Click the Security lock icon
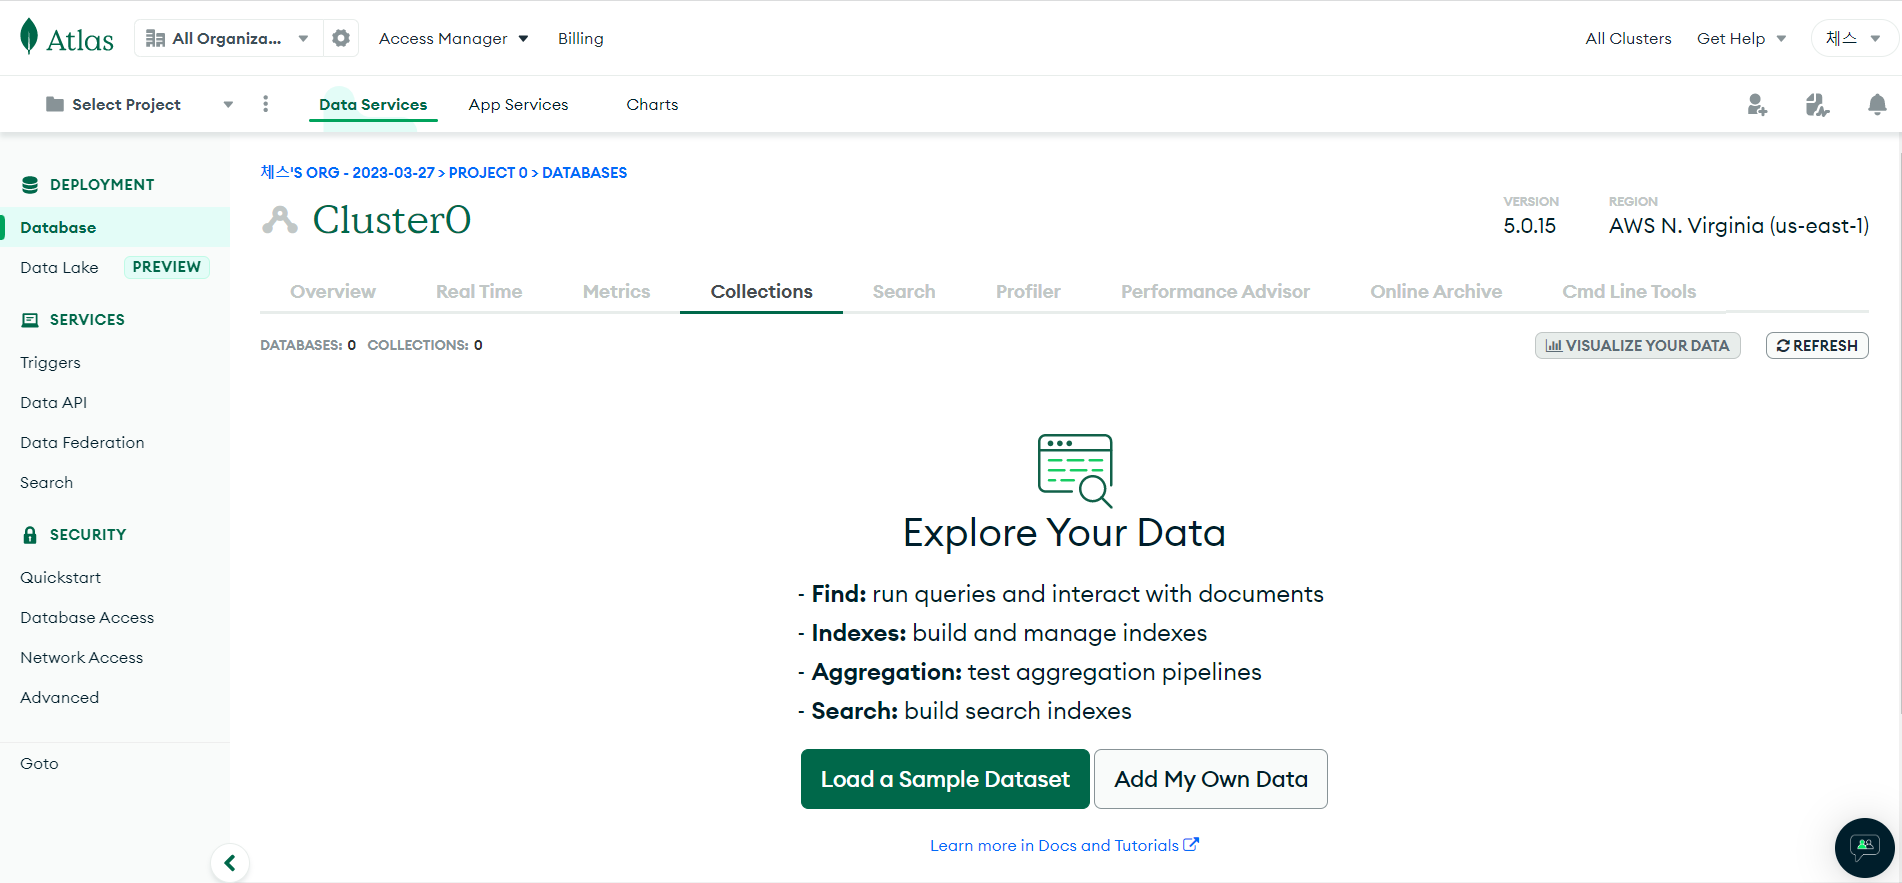 pyautogui.click(x=30, y=535)
